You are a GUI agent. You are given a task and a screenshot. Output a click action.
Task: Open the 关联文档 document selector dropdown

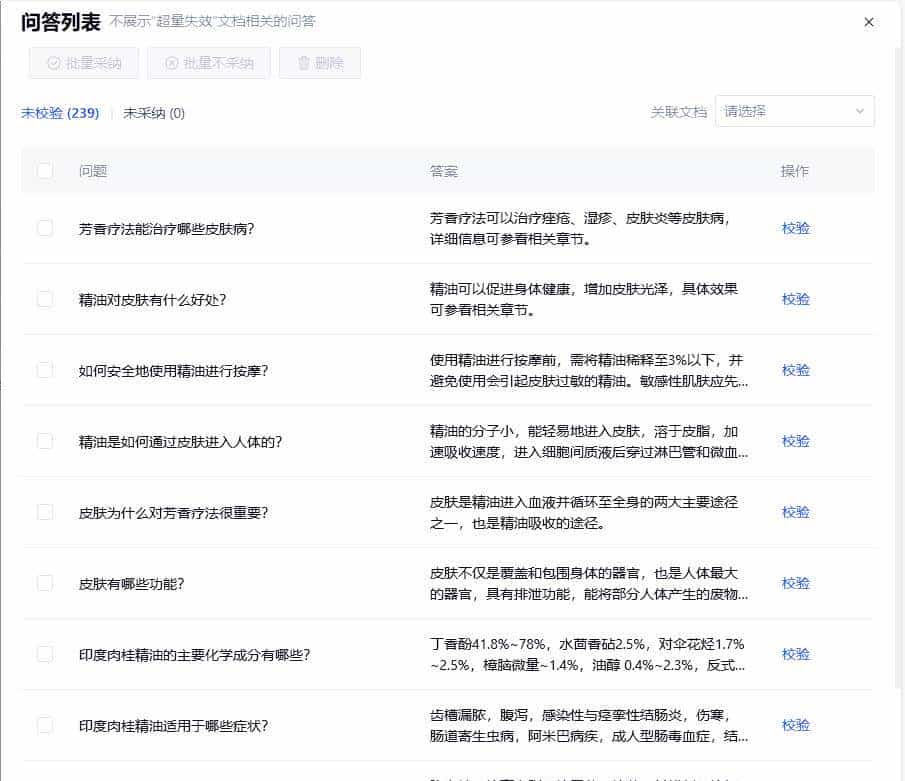click(795, 111)
